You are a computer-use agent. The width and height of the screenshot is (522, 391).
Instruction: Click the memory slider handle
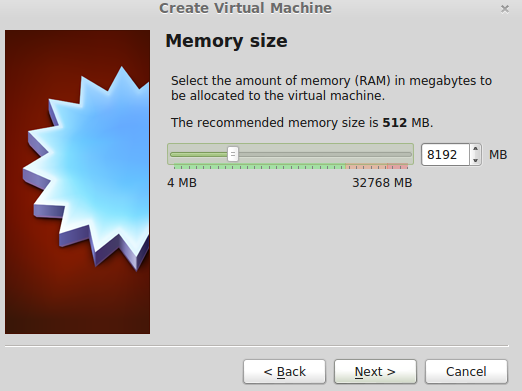233,154
